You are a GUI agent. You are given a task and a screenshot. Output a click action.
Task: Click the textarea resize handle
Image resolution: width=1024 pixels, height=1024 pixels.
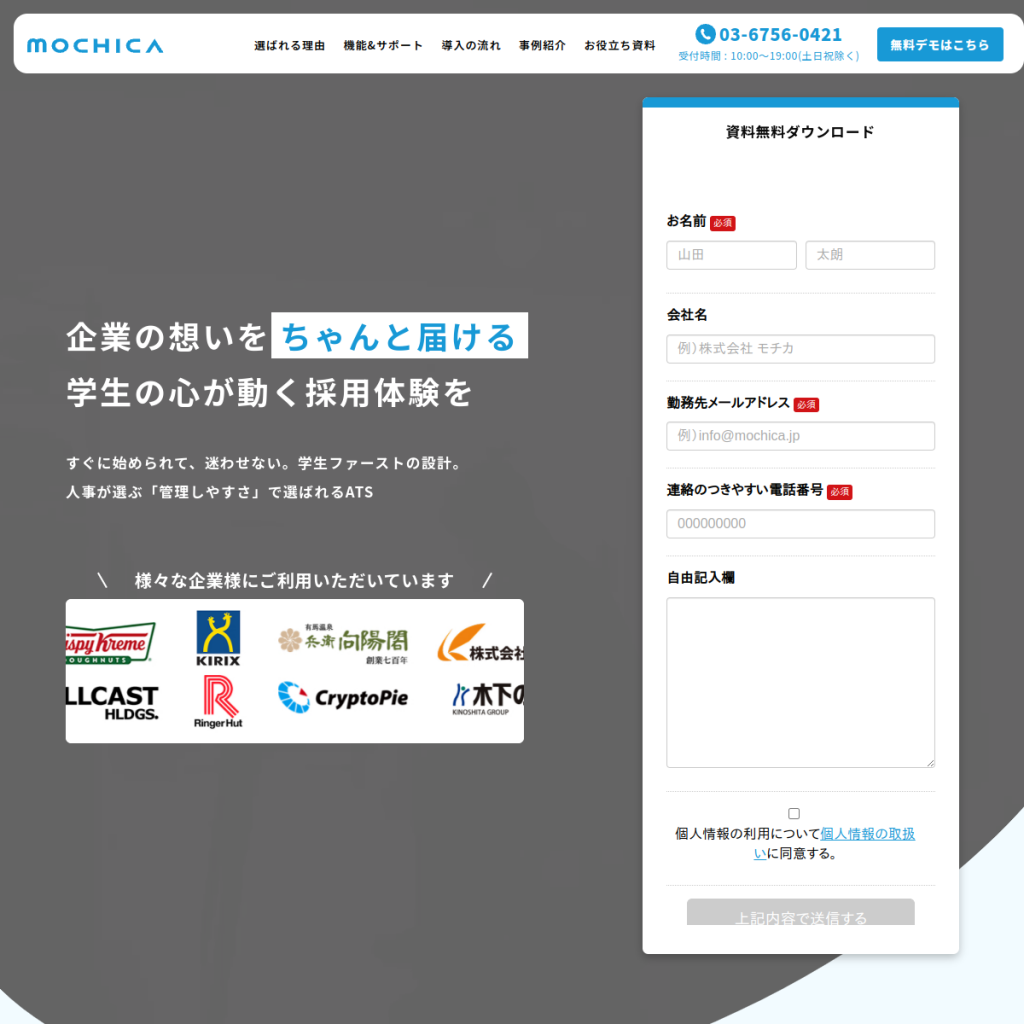click(x=931, y=763)
